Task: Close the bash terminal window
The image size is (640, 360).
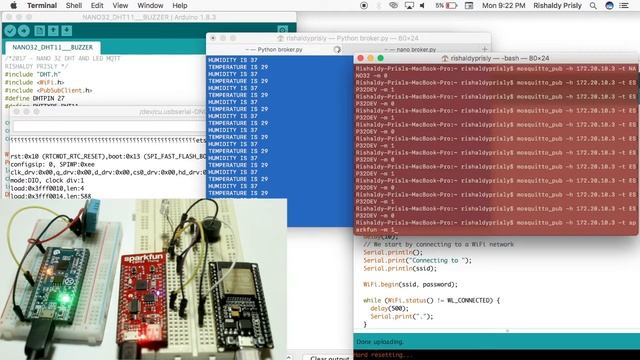Action: [x=360, y=58]
